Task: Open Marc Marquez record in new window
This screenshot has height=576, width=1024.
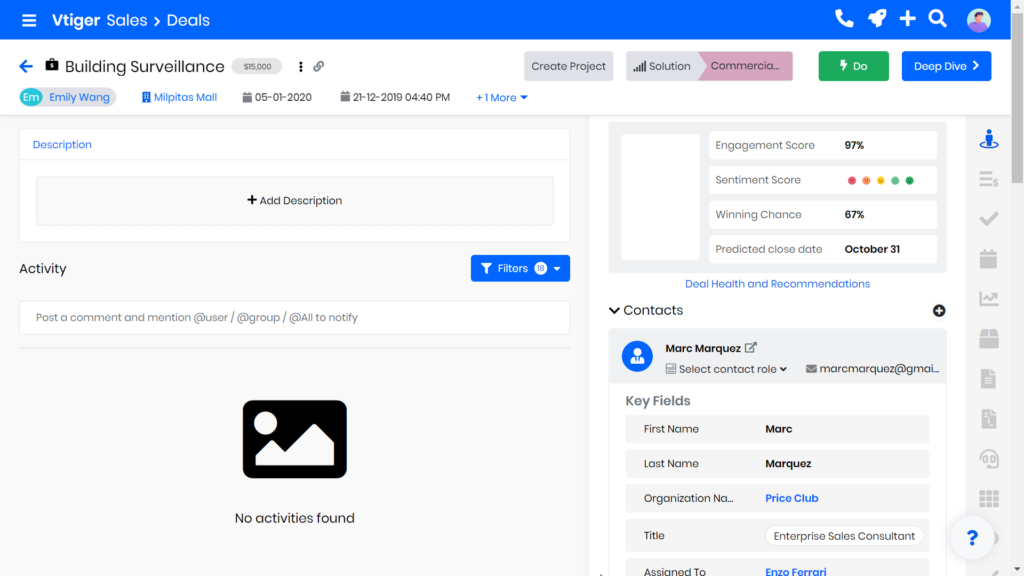Action: coord(751,348)
